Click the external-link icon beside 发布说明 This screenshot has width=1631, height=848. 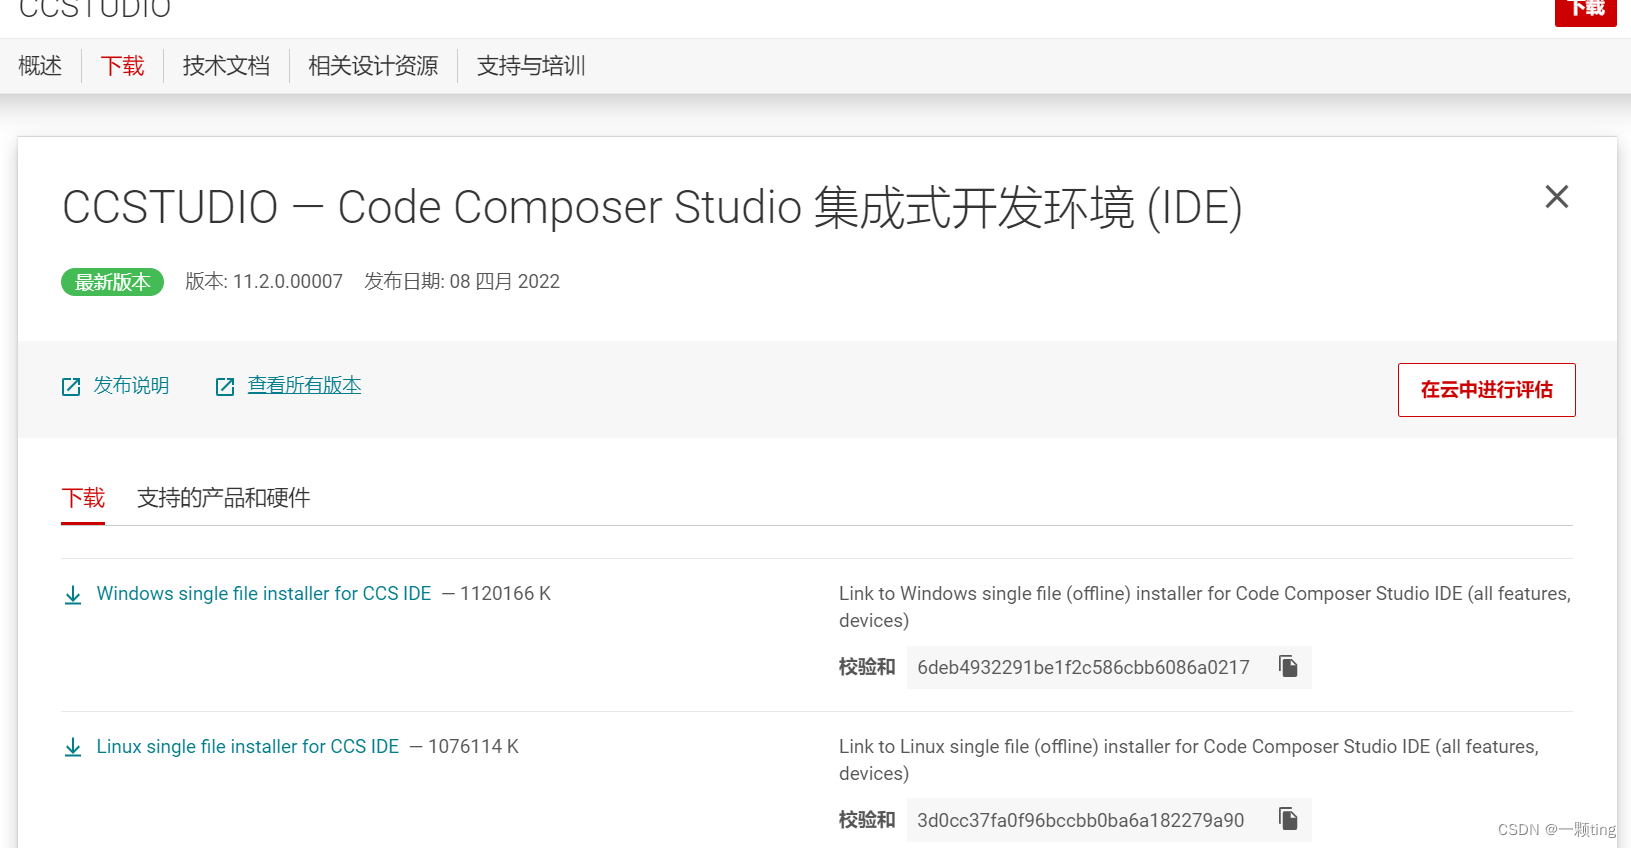click(x=70, y=385)
